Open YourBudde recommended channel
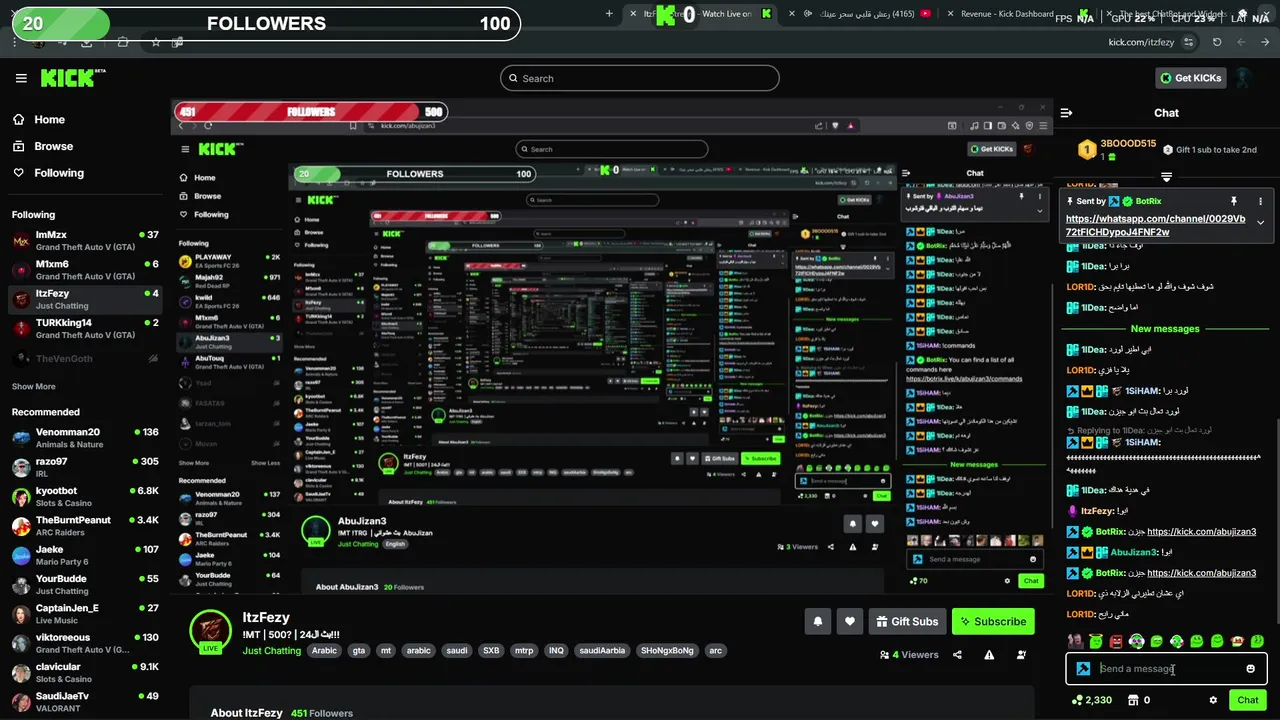 click(x=85, y=584)
